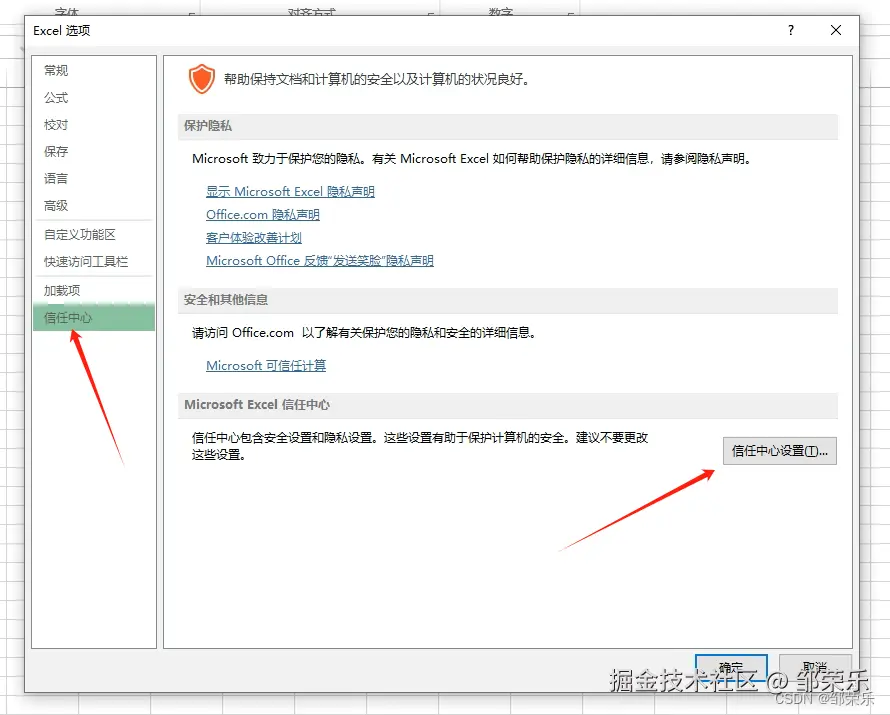The height and width of the screenshot is (715, 890).
Task: Click the shield security icon in the dialog
Action: (x=202, y=78)
